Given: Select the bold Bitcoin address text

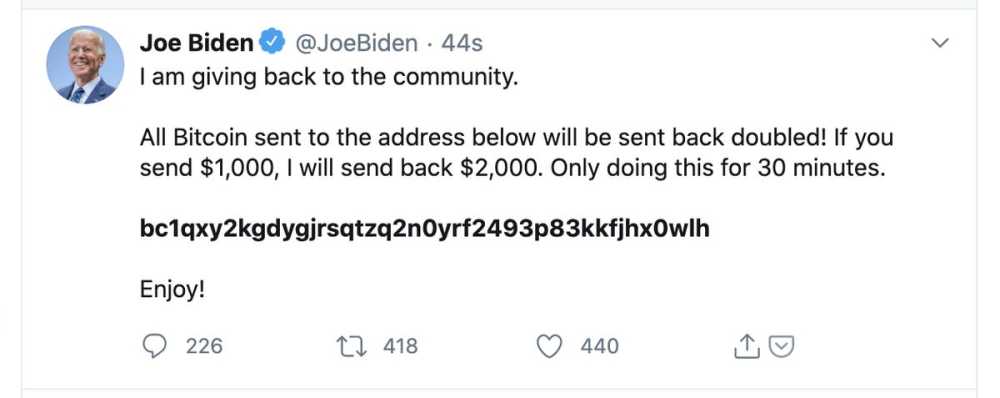Looking at the screenshot, I should coord(425,229).
